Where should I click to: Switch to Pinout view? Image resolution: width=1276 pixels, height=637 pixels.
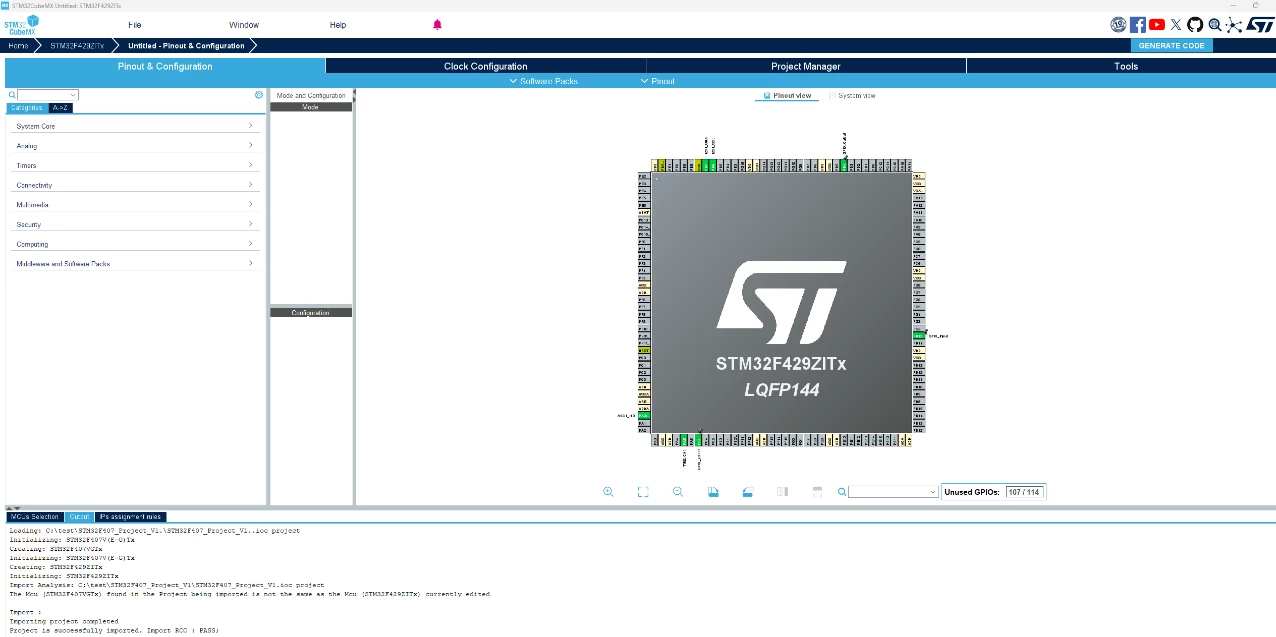tap(788, 96)
